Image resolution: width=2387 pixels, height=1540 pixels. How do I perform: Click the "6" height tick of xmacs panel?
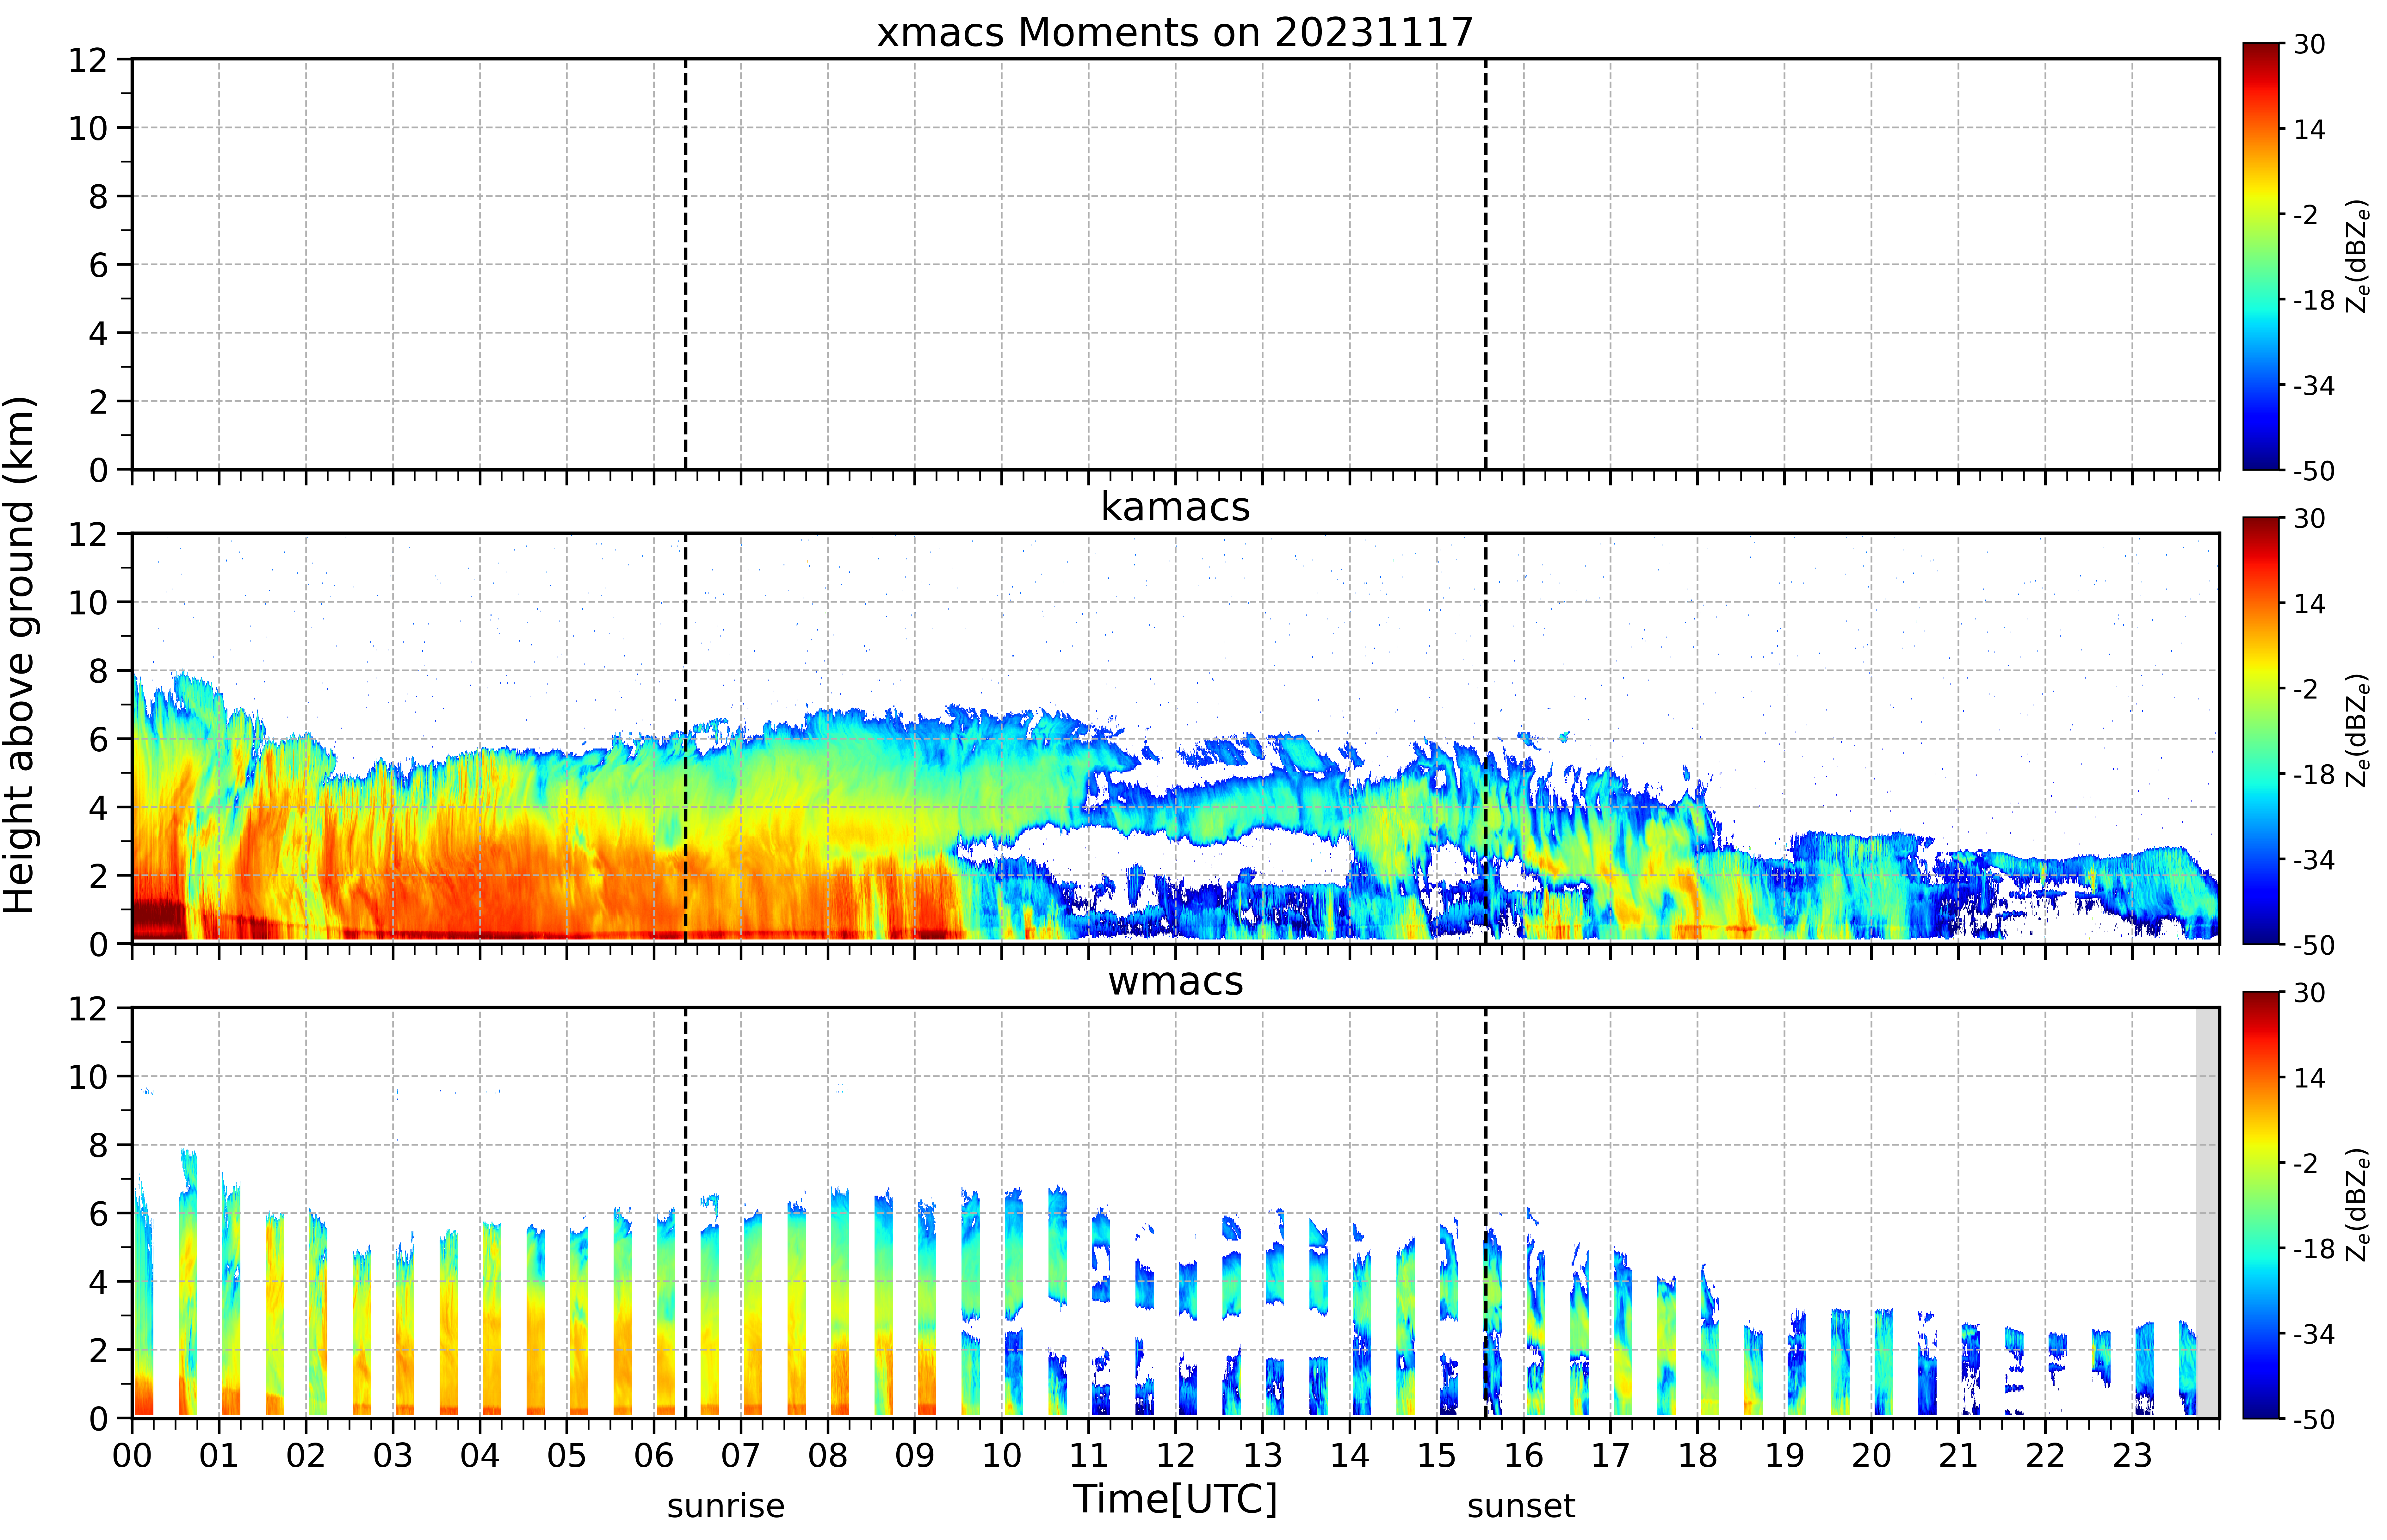click(x=98, y=265)
